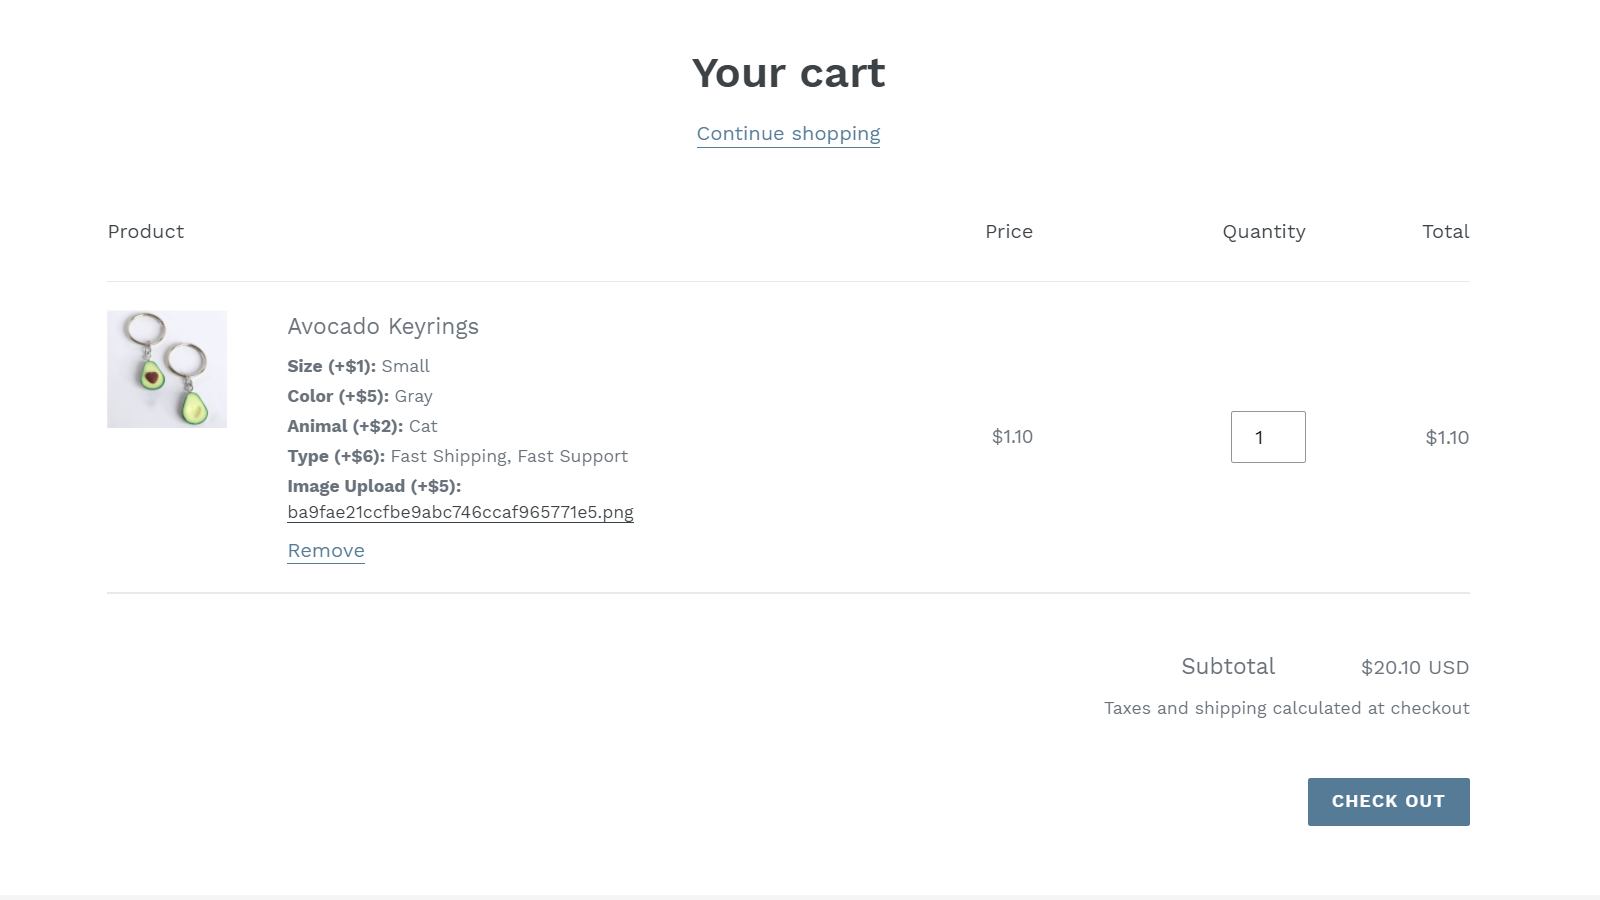1600x900 pixels.
Task: Click the Continue shopping link
Action: [788, 133]
